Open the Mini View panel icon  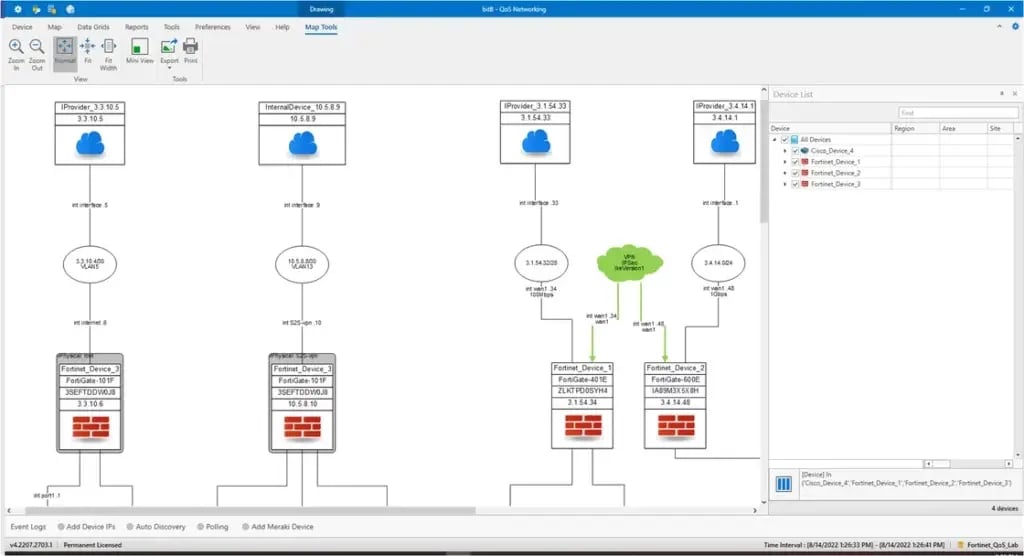point(139,47)
